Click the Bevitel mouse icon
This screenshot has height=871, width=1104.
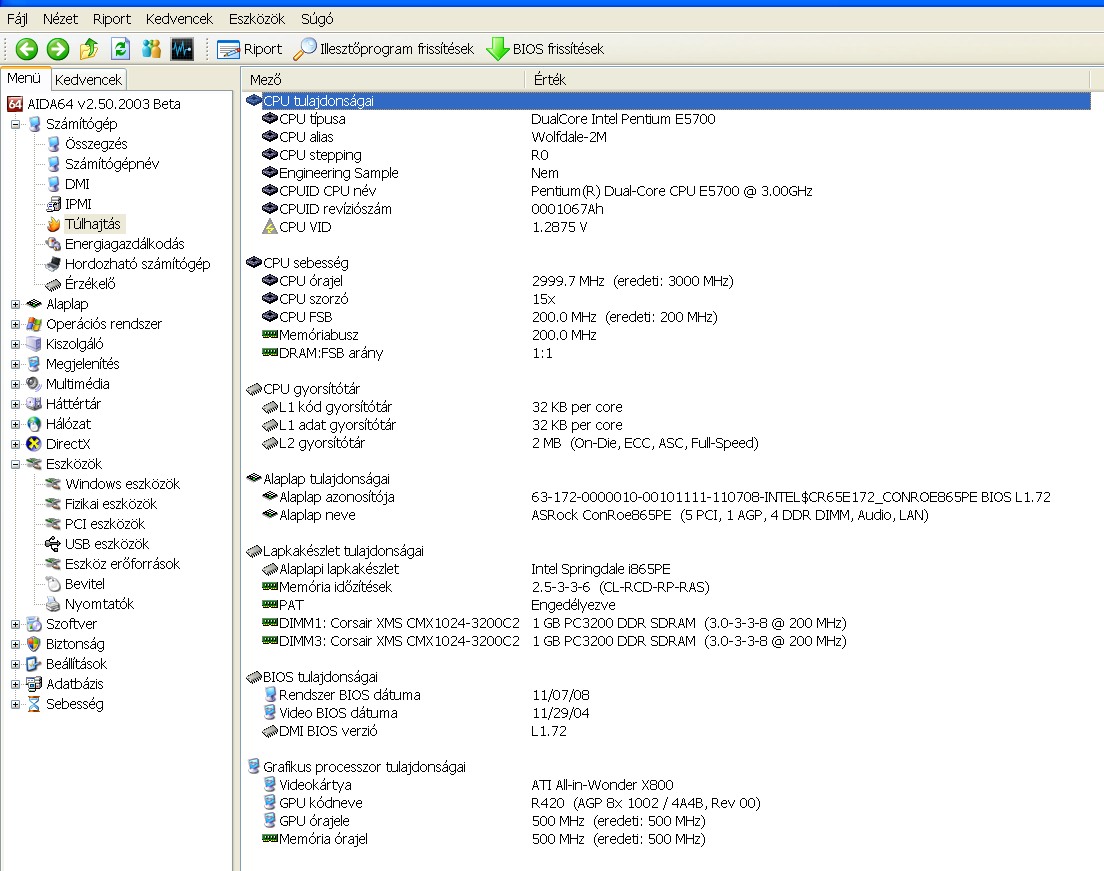coord(54,584)
